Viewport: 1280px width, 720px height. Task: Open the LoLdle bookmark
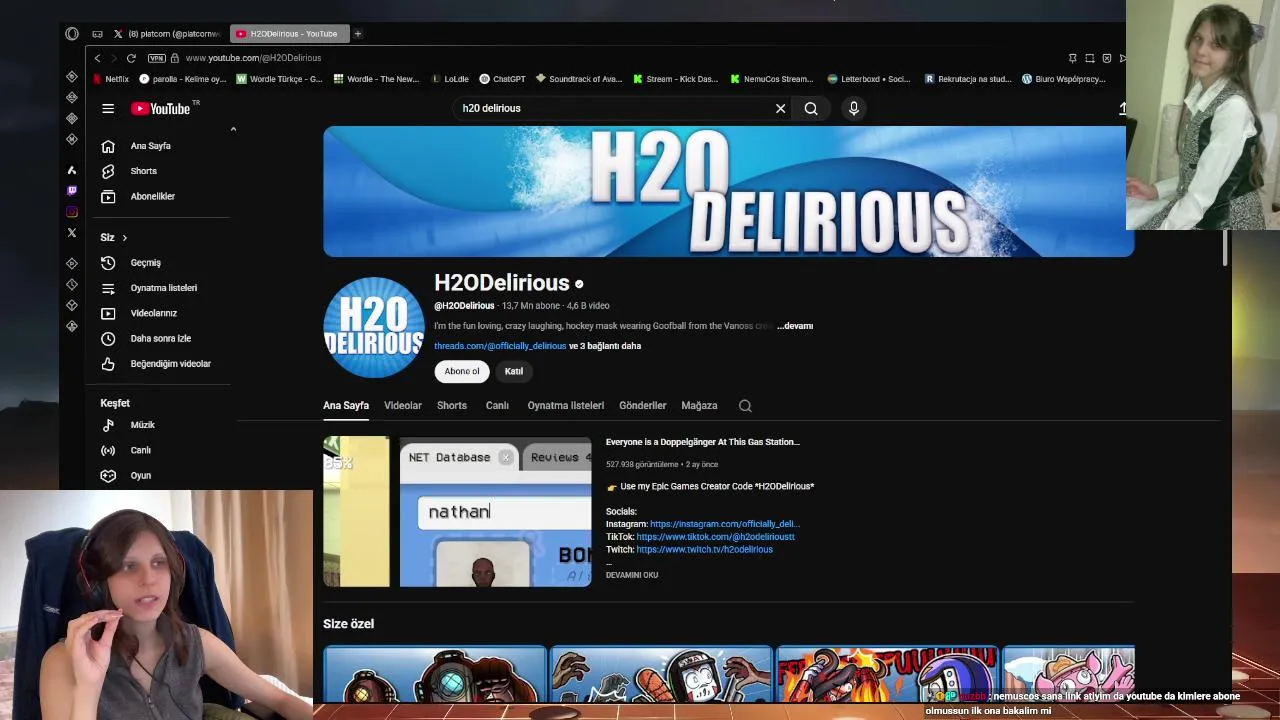(449, 79)
